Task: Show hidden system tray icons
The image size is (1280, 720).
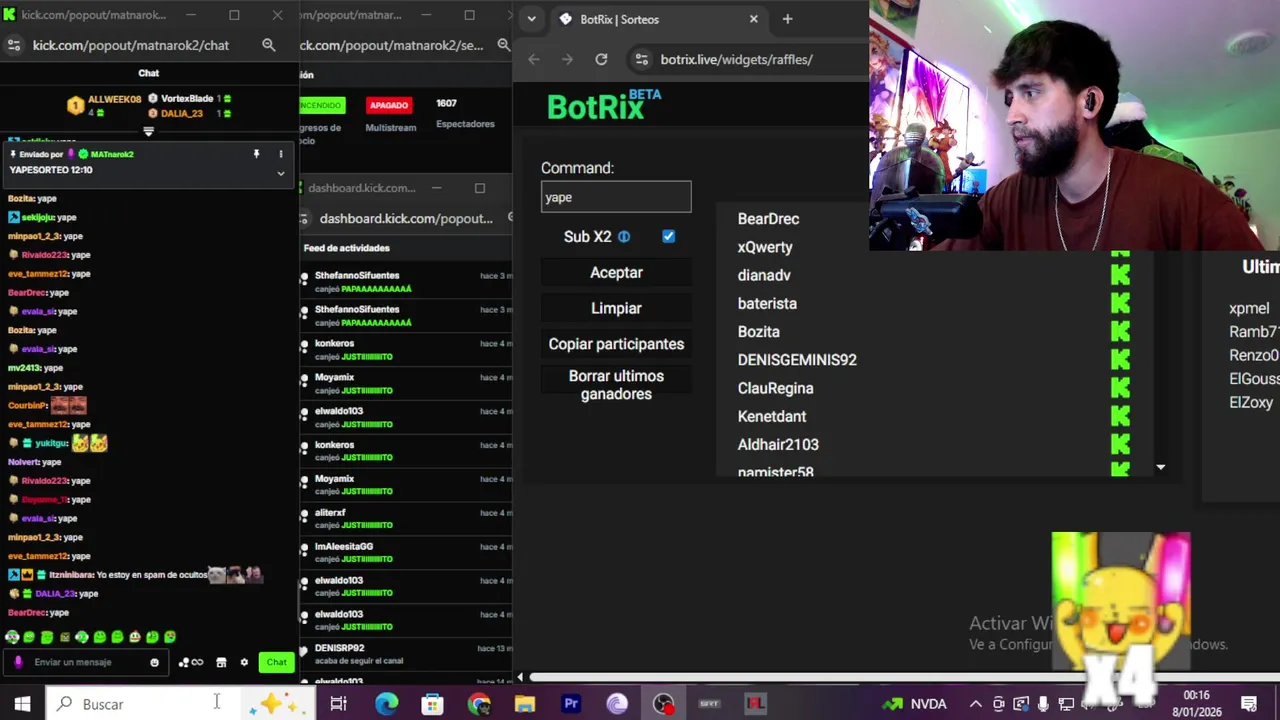Action: (975, 704)
